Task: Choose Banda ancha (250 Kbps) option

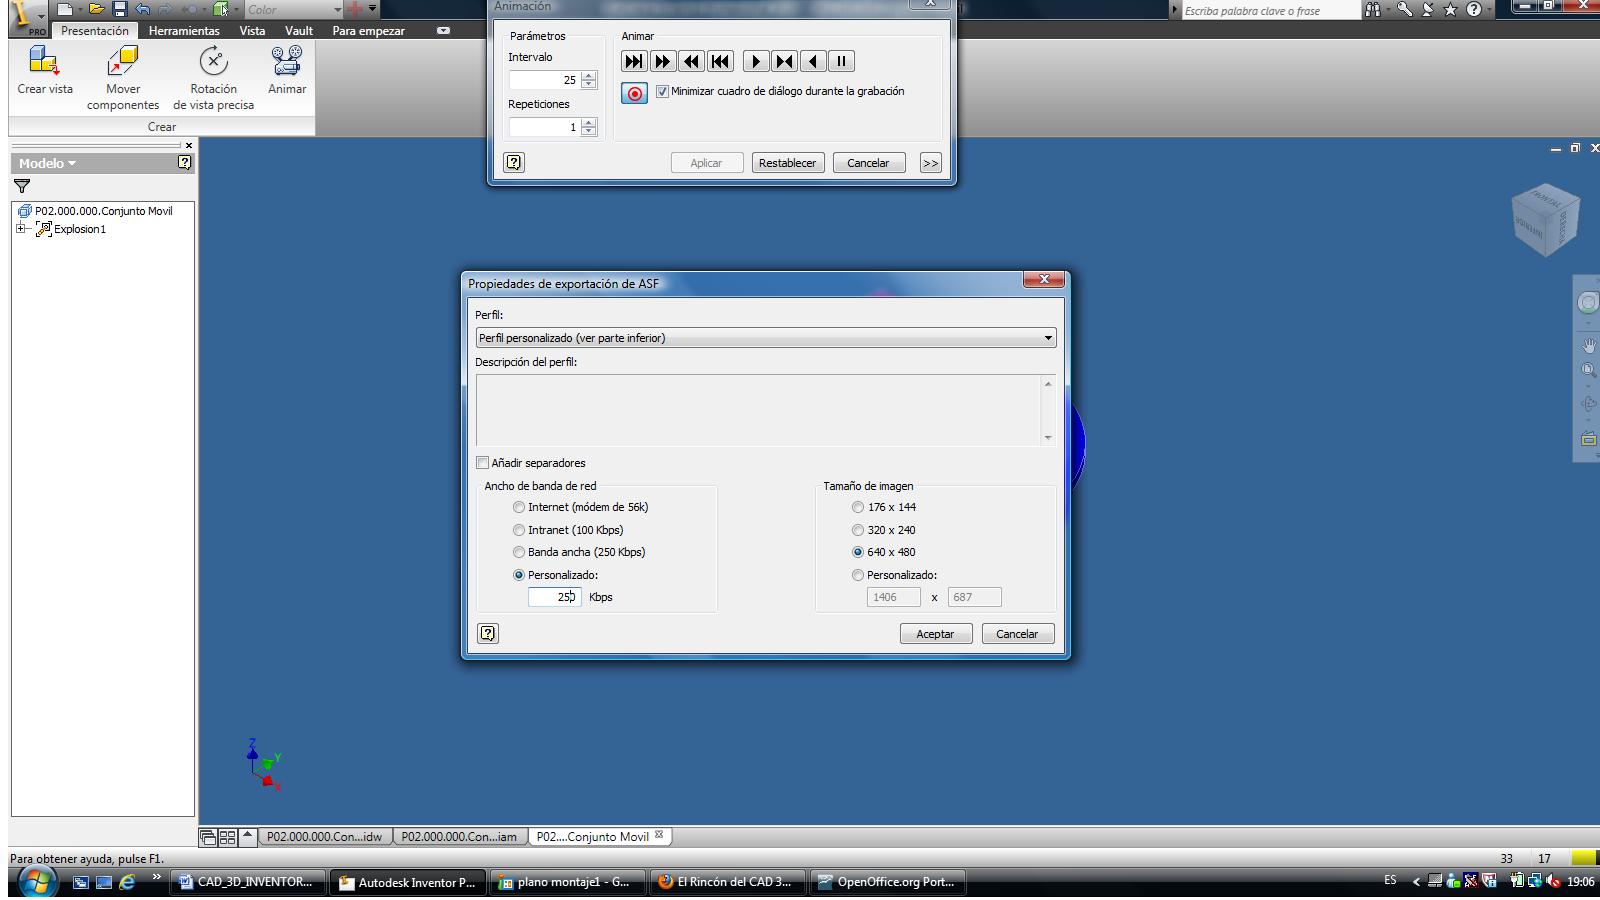Action: [519, 552]
